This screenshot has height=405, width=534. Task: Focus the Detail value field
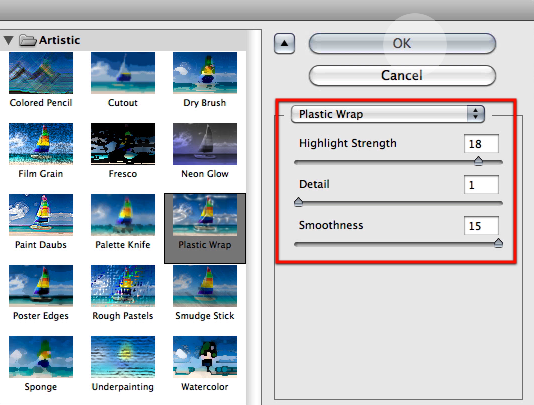(x=481, y=185)
